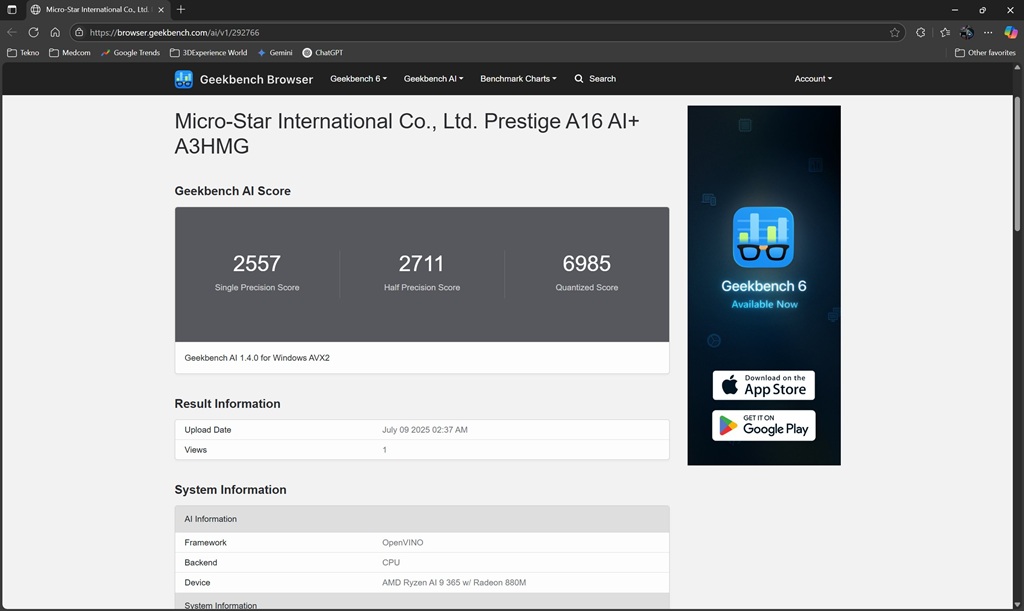Viewport: 1024px width, 611px height.
Task: Open the Account dropdown menu
Action: tap(813, 78)
